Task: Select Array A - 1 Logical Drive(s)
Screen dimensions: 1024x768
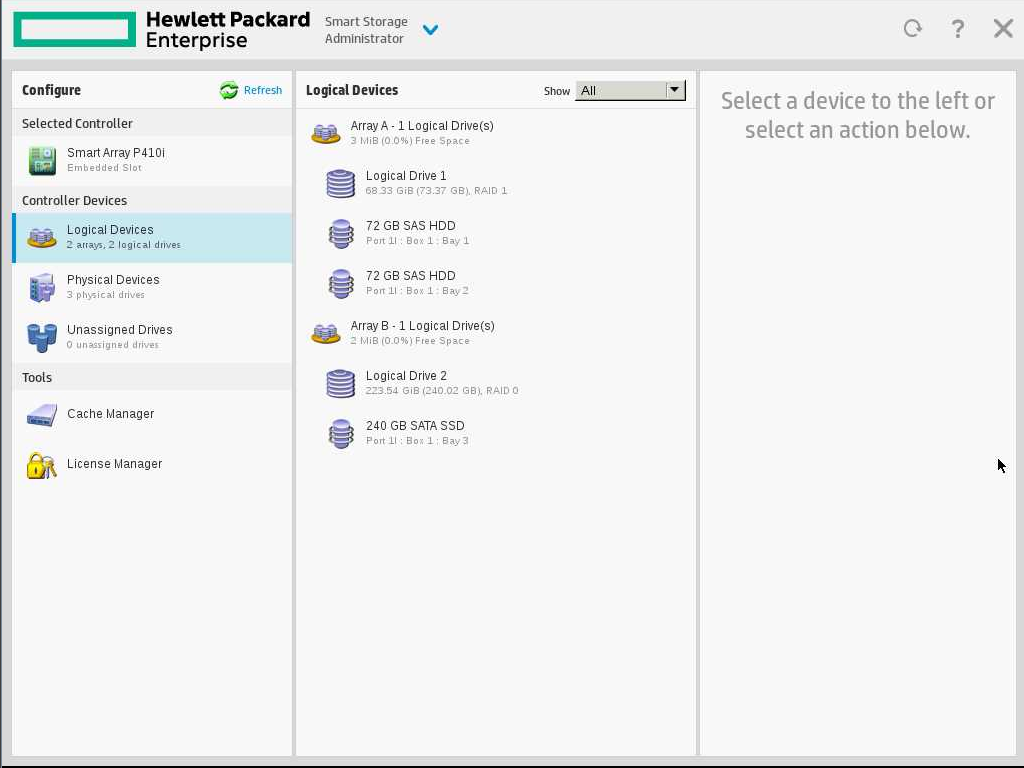Action: tap(496, 133)
